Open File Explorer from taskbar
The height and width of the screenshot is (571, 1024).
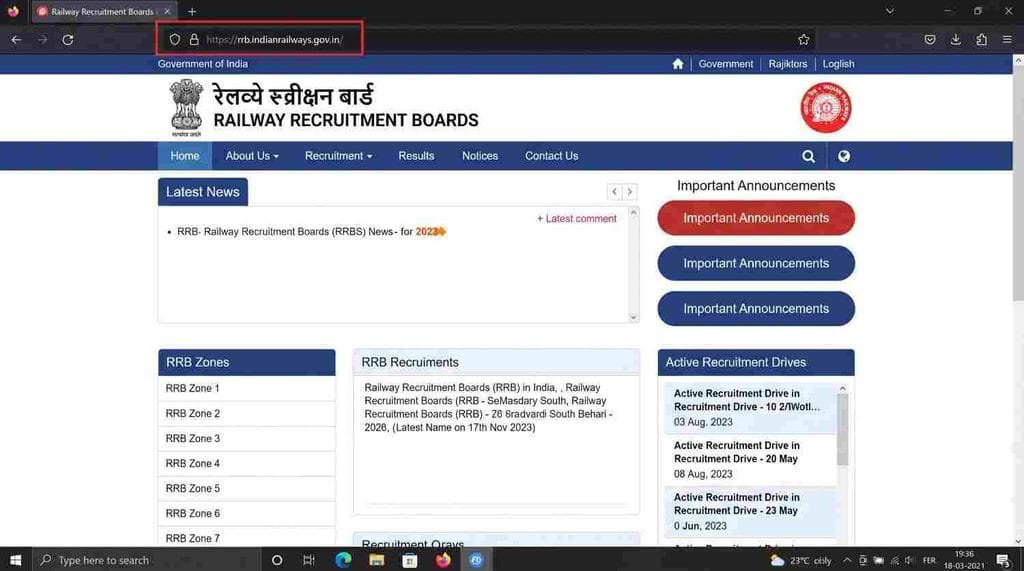[376, 560]
